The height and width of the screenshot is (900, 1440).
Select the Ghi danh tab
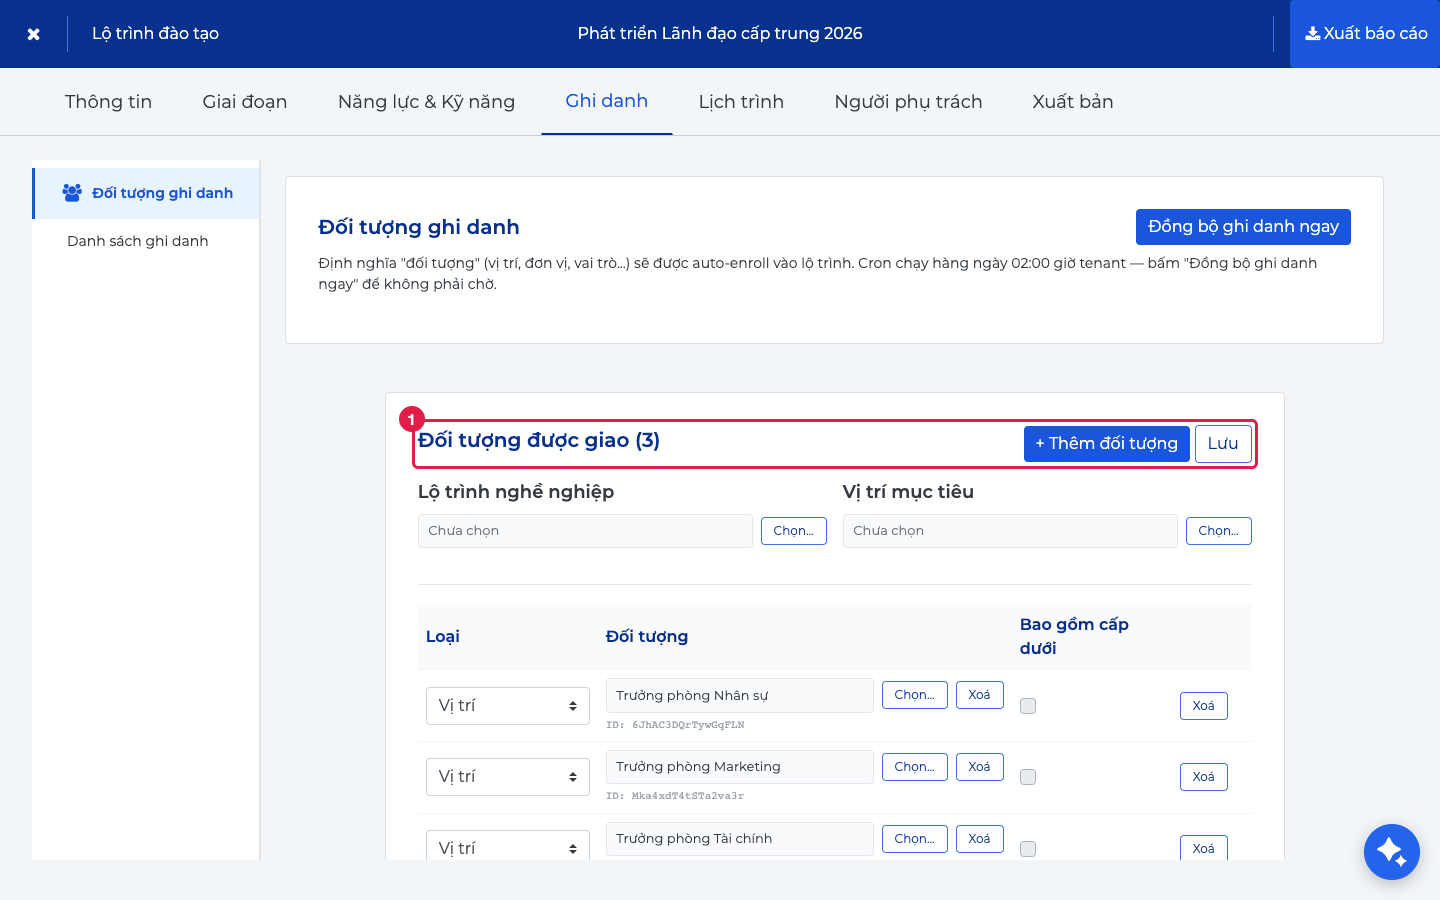click(x=607, y=101)
